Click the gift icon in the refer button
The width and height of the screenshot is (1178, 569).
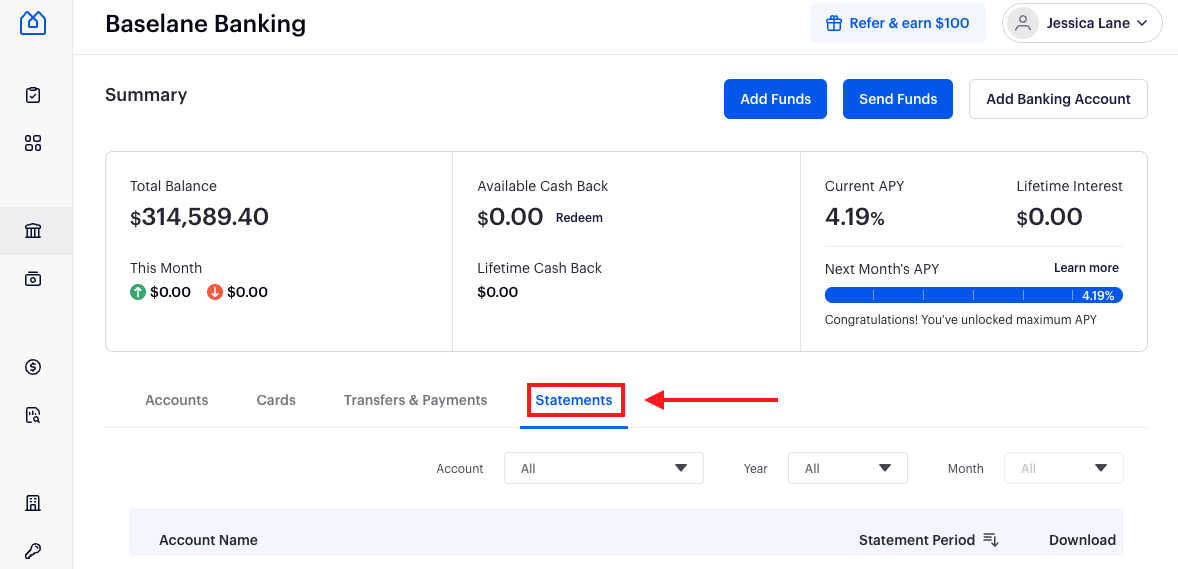click(833, 23)
